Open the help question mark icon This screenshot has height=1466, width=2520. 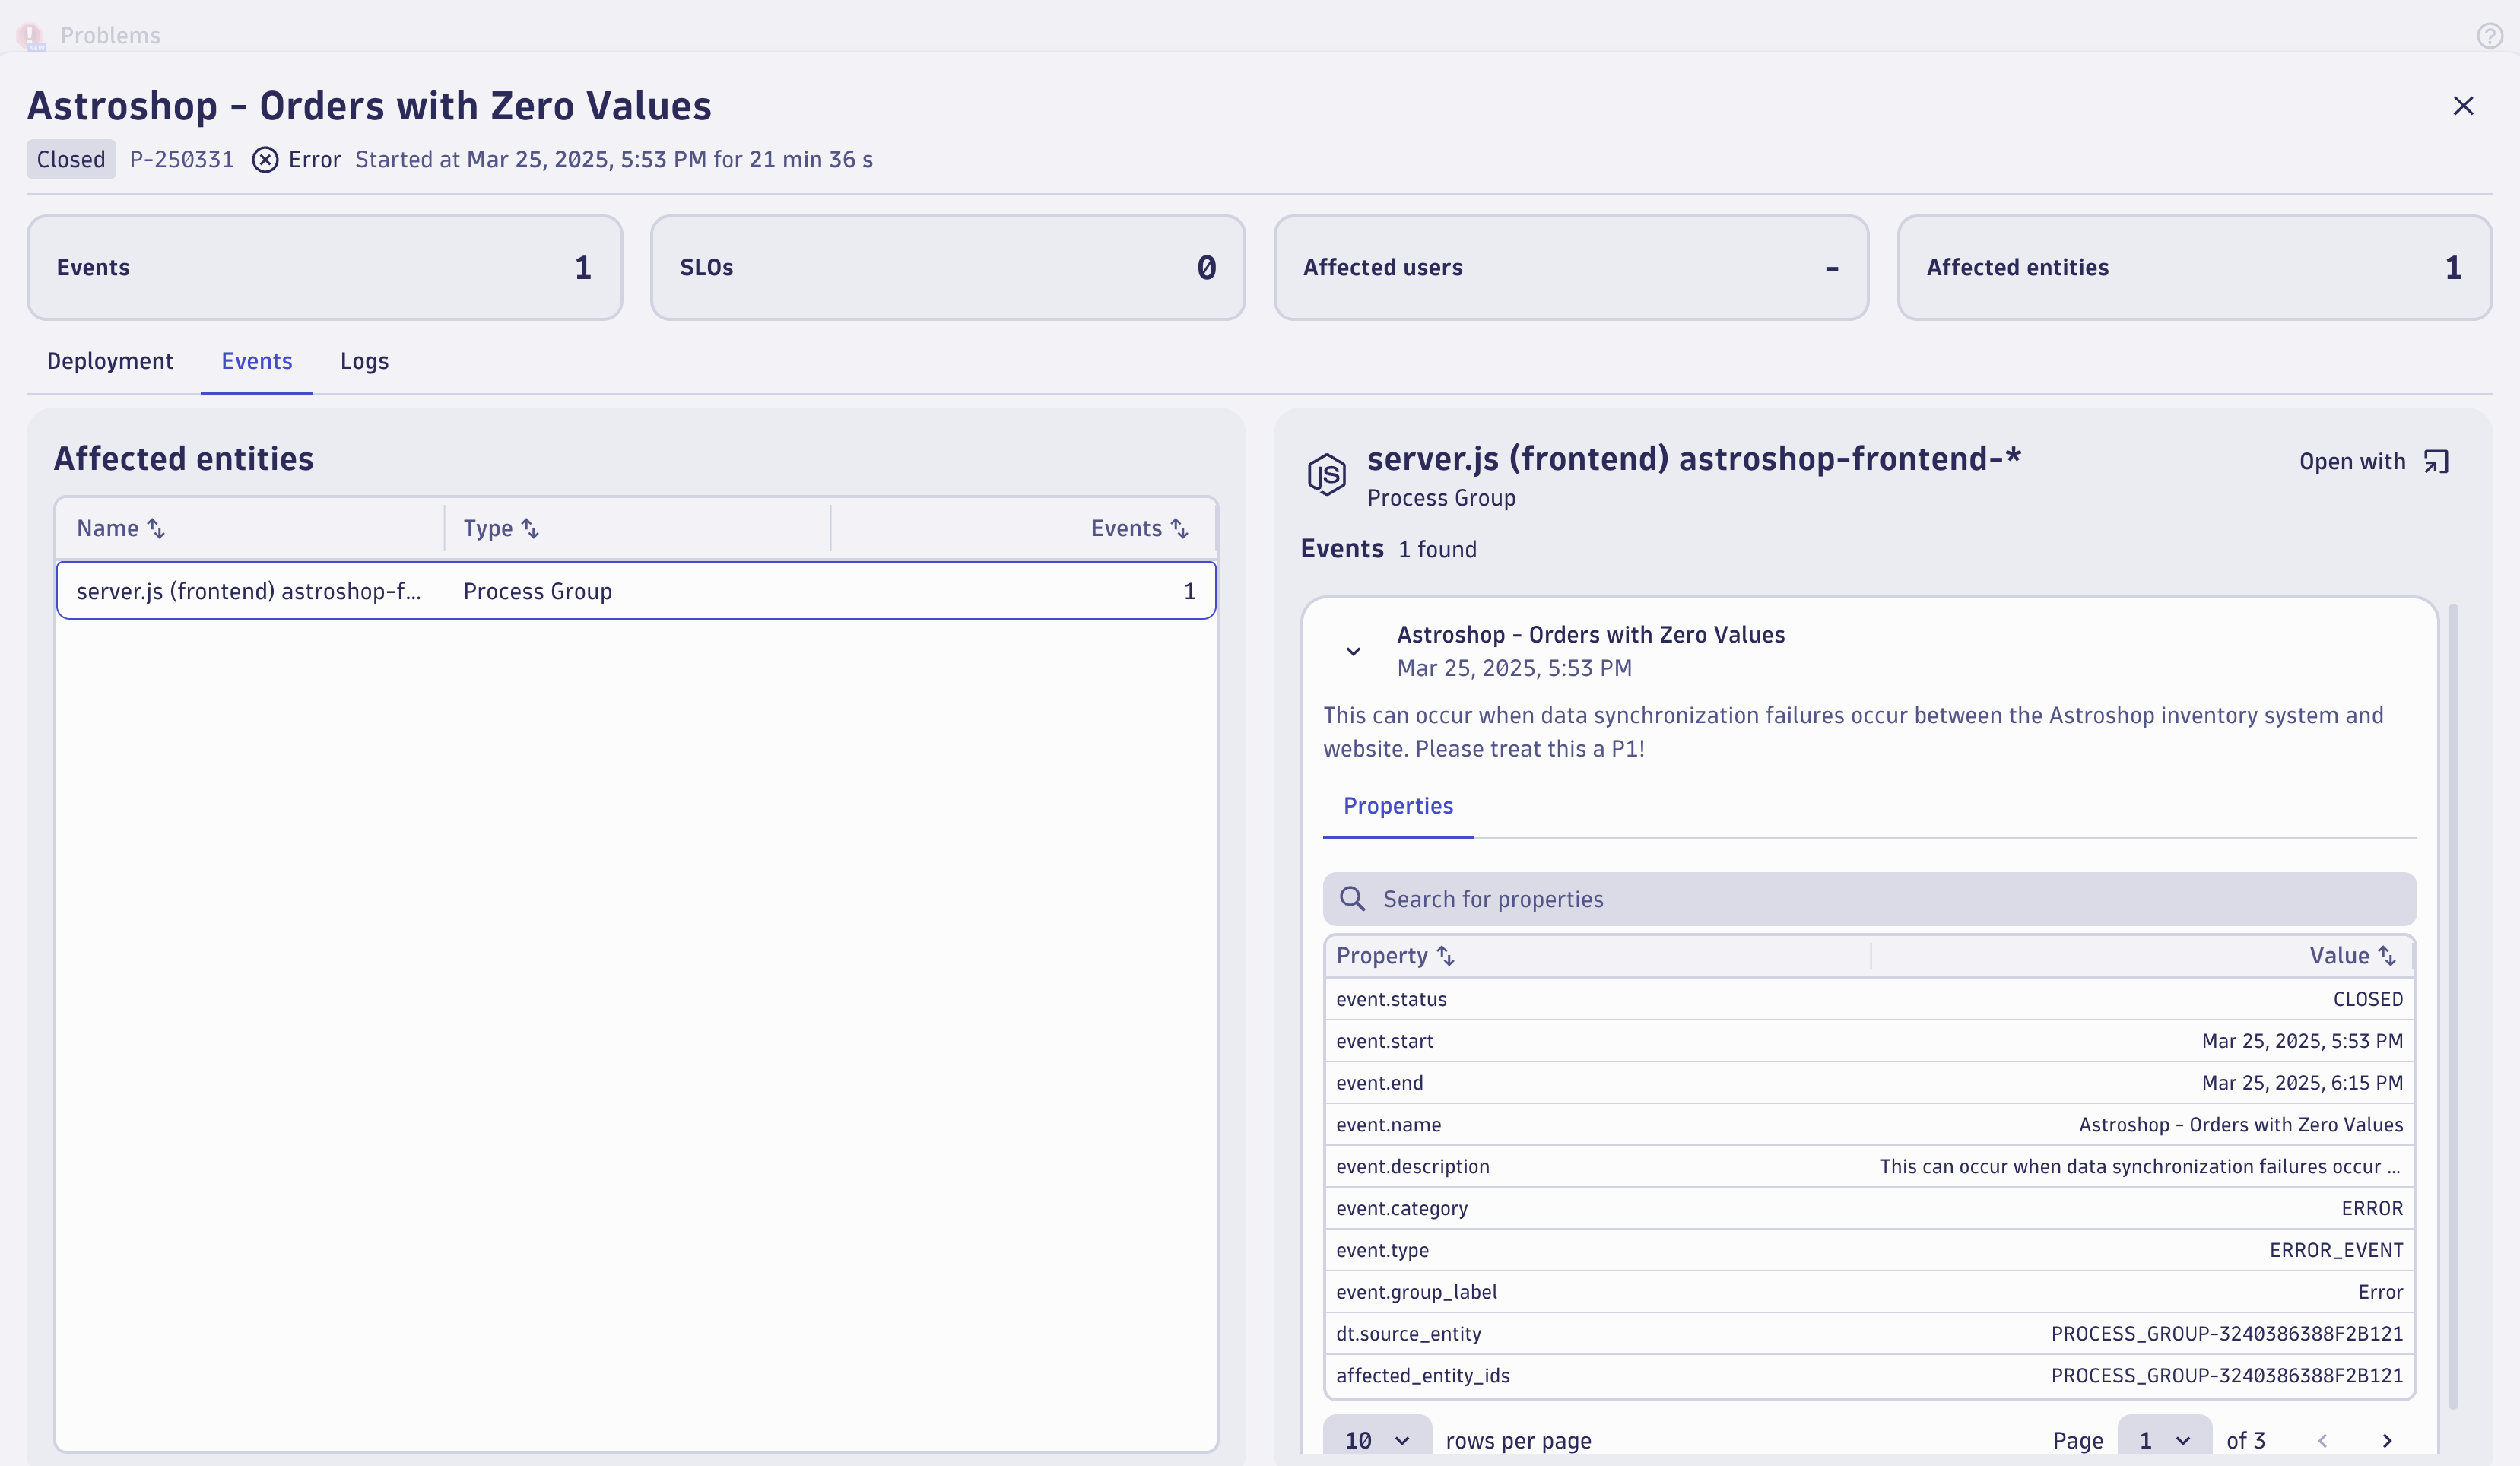(x=2489, y=36)
